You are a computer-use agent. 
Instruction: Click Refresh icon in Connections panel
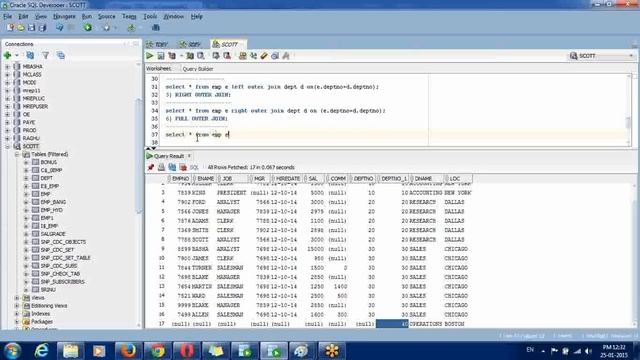30,55
